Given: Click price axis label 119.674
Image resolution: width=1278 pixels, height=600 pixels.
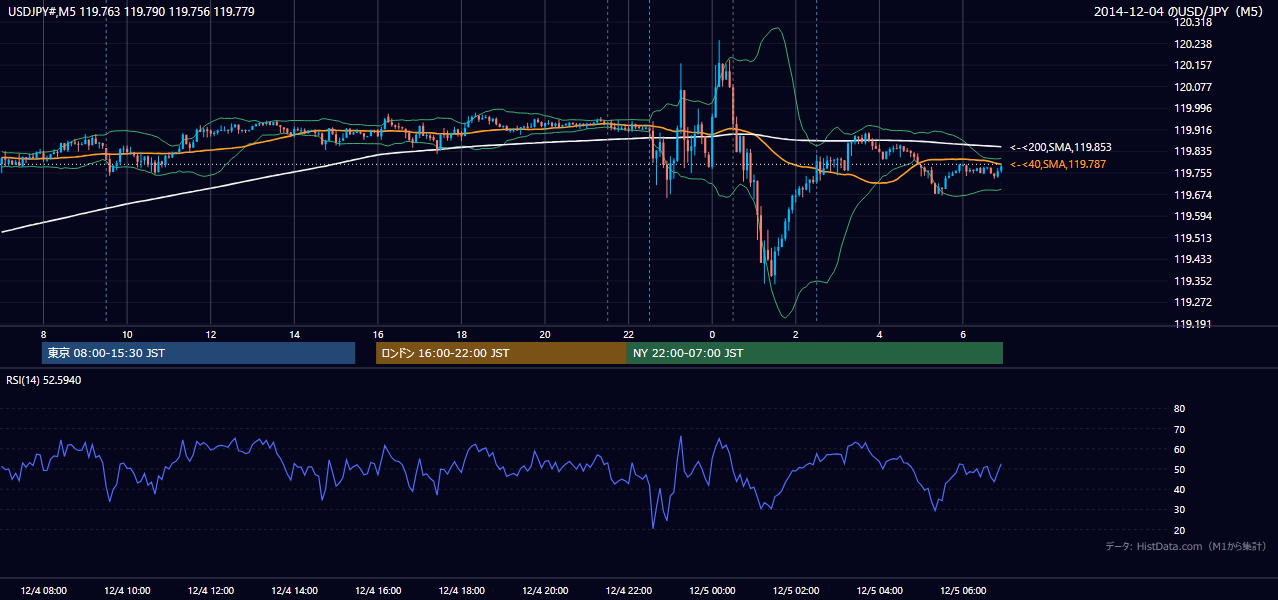Looking at the screenshot, I should (1194, 195).
